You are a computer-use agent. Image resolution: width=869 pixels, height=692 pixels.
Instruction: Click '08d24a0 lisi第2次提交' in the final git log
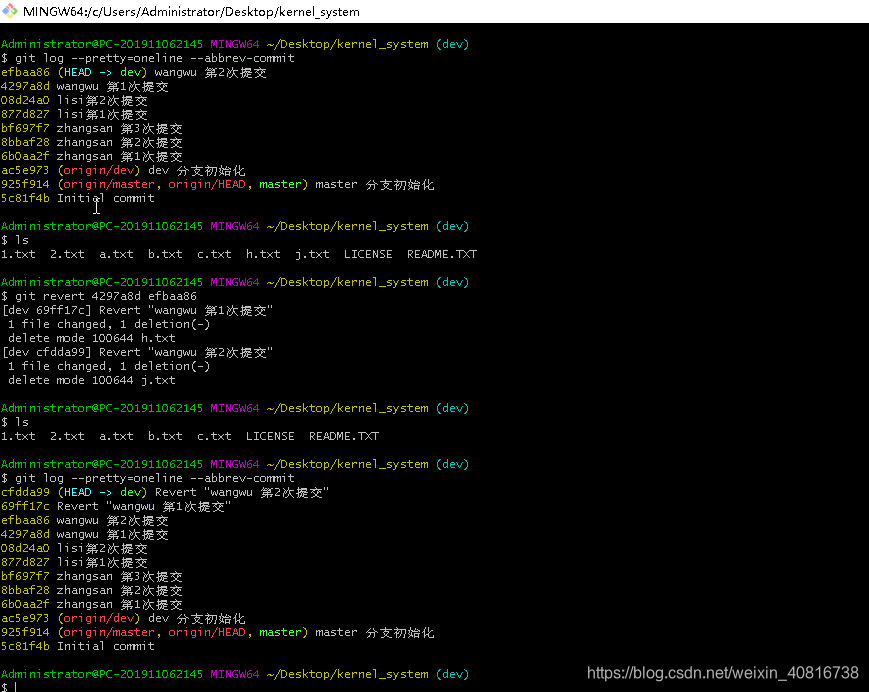[74, 549]
